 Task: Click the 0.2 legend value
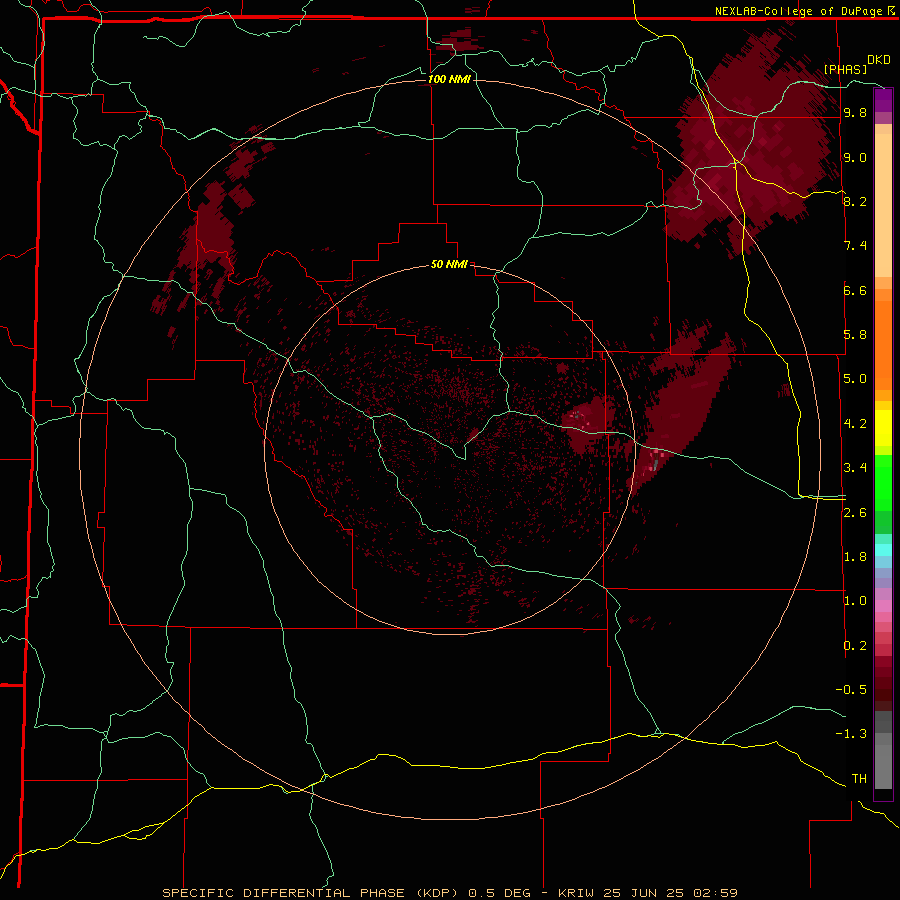(x=855, y=646)
